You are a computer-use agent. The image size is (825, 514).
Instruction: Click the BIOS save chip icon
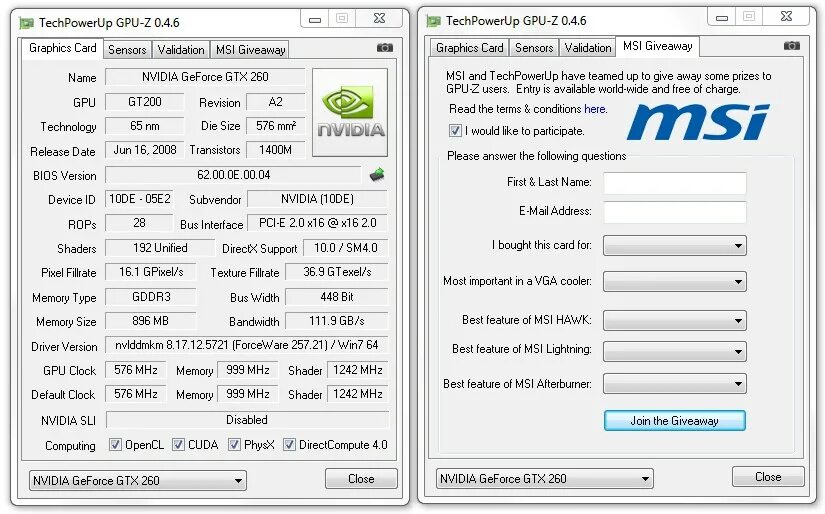(x=377, y=174)
